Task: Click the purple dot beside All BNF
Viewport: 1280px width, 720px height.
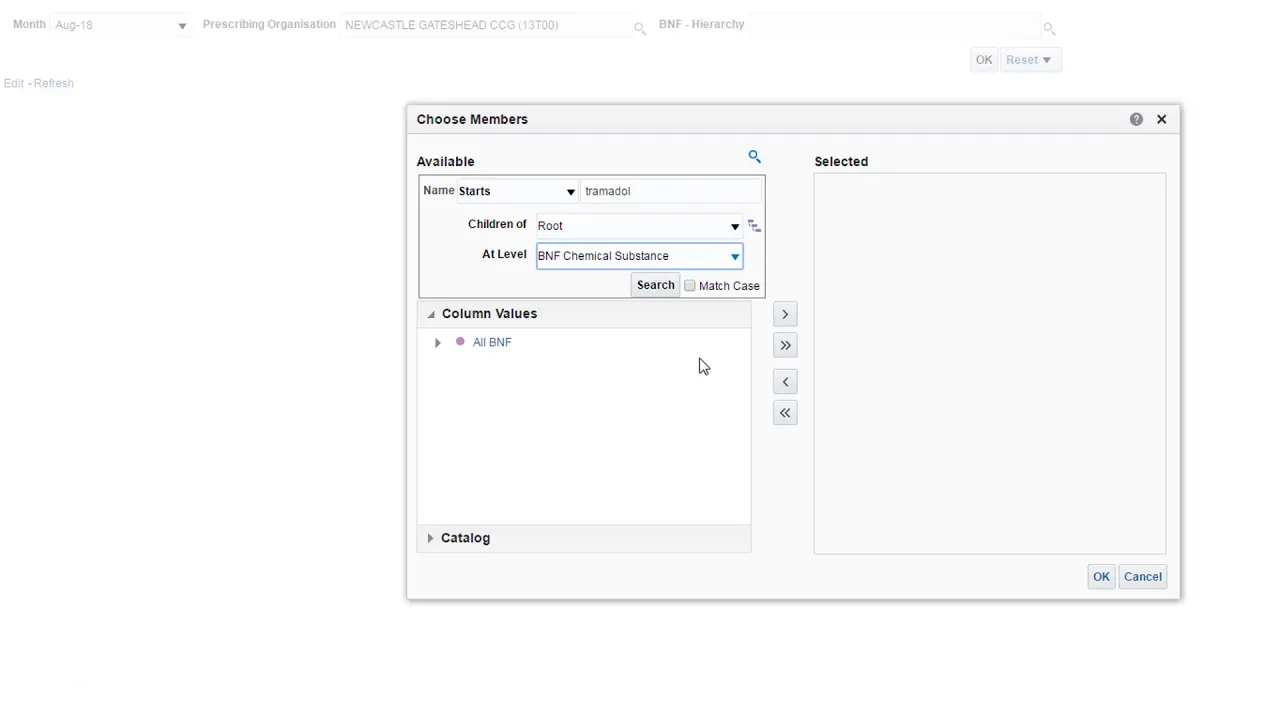Action: pos(460,342)
